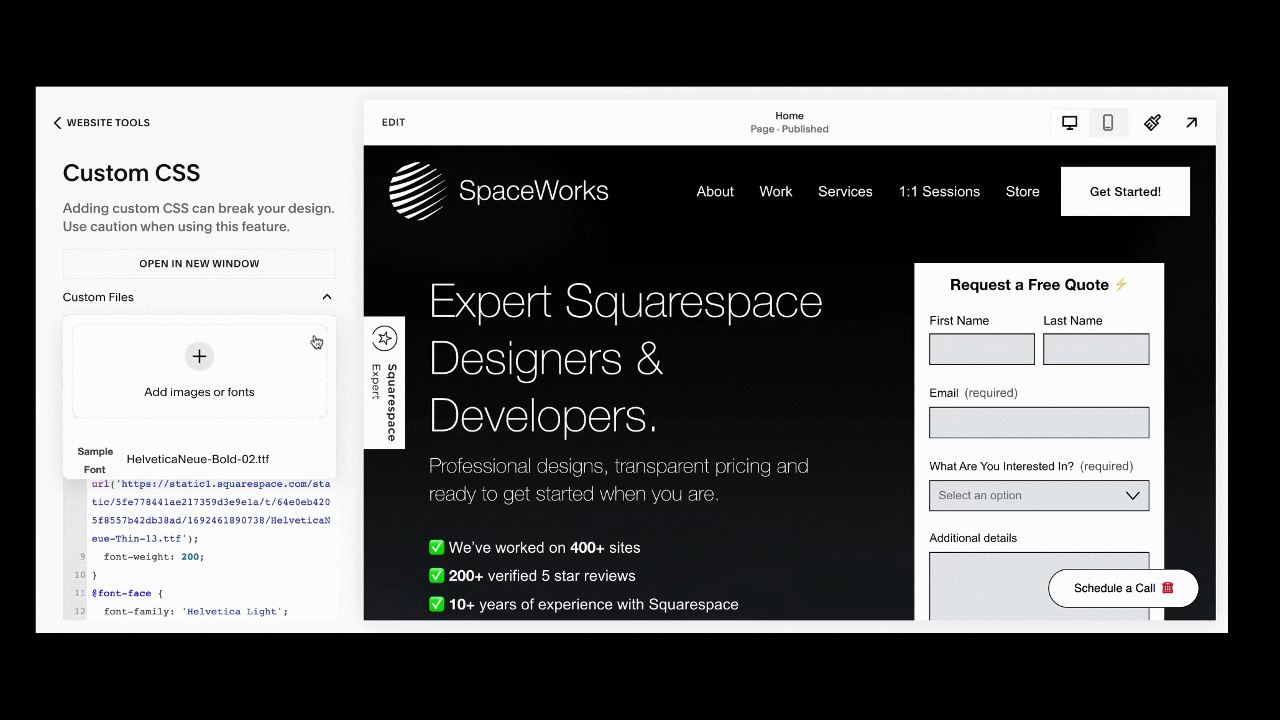This screenshot has width=1280, height=720.
Task: Click the 10+ years of experience line
Action: 583,604
